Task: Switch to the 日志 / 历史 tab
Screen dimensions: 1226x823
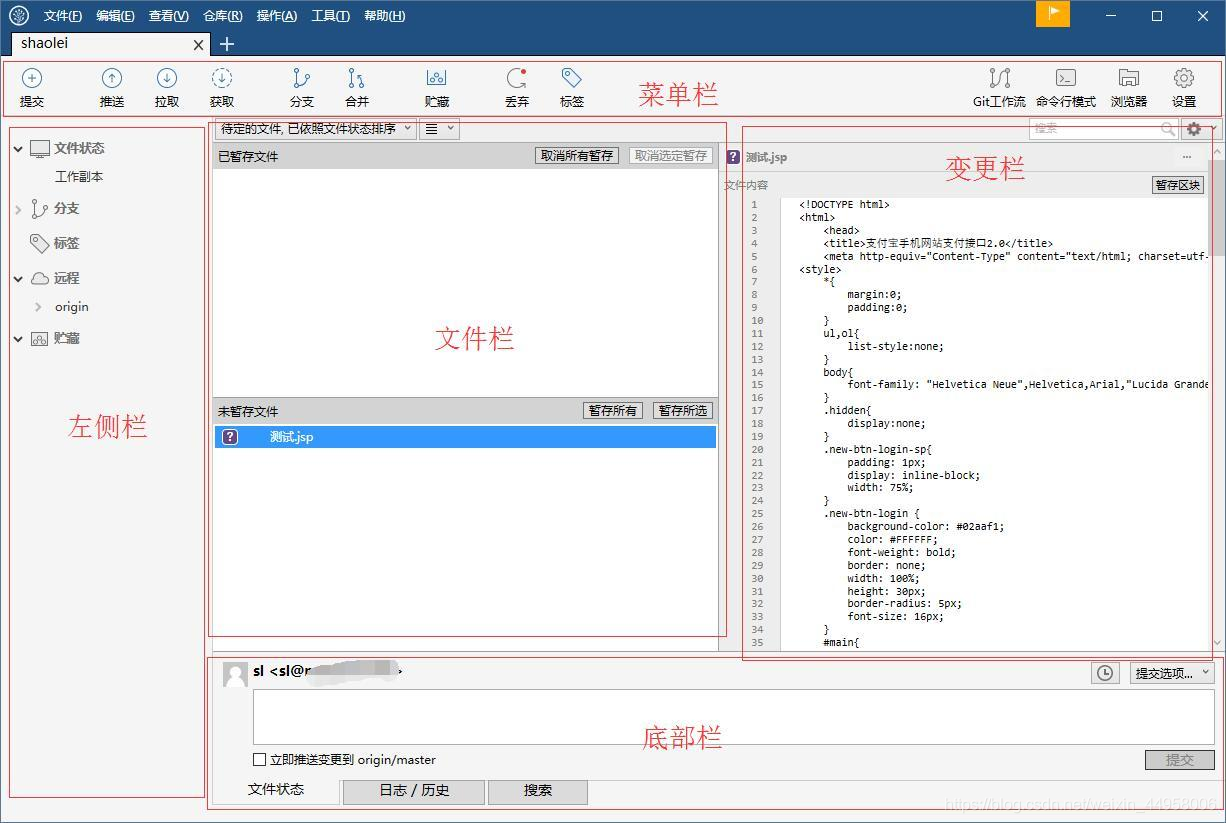Action: click(414, 790)
